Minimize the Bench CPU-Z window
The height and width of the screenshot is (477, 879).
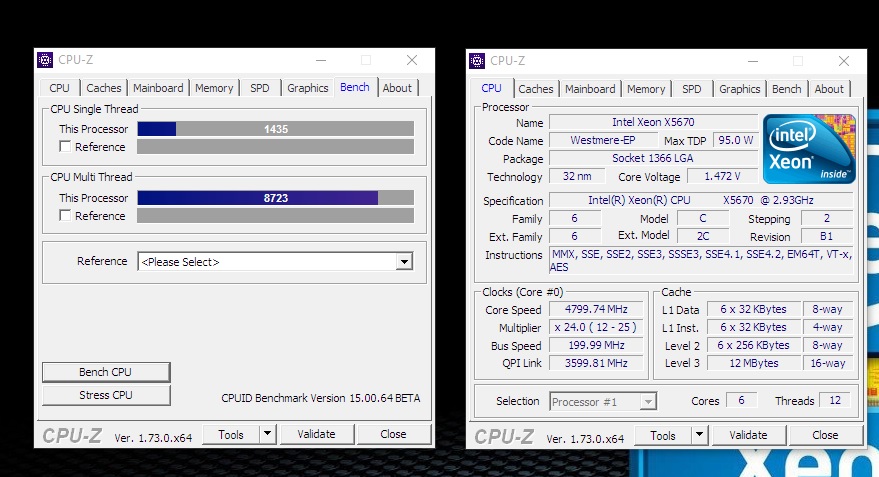321,60
